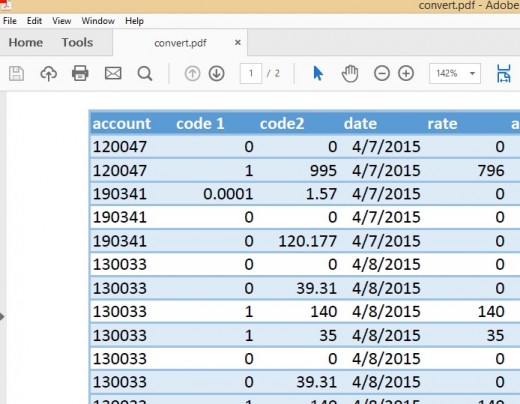
Task: Click code2 value 140 in table
Action: click(324, 312)
